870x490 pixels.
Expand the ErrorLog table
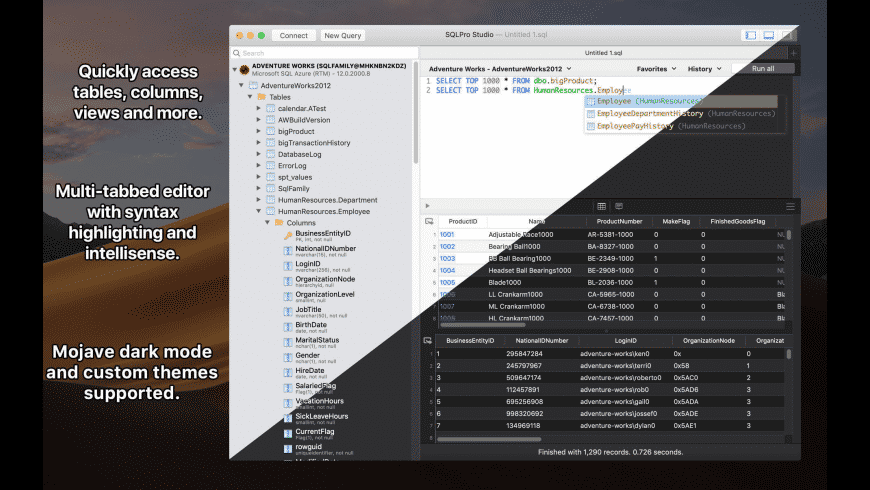(x=259, y=165)
